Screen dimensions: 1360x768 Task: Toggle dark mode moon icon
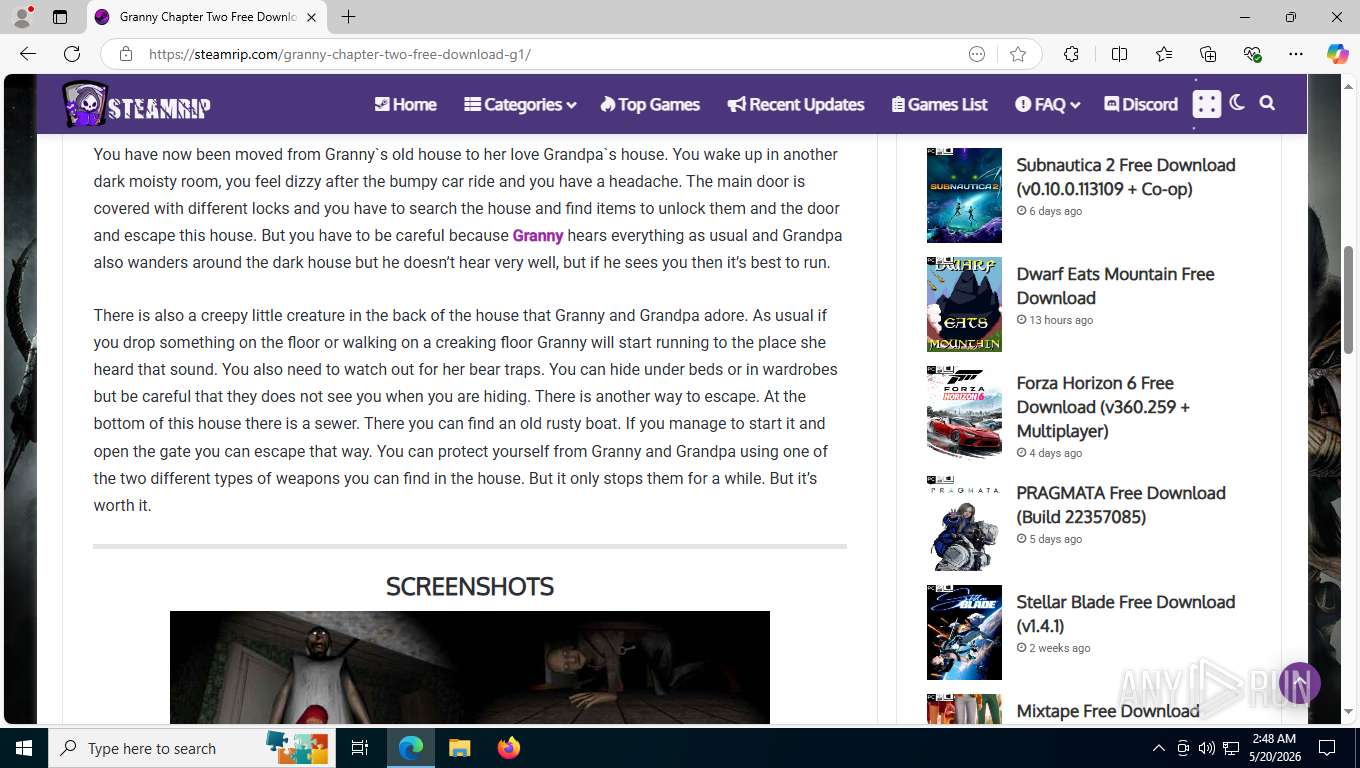(x=1237, y=103)
